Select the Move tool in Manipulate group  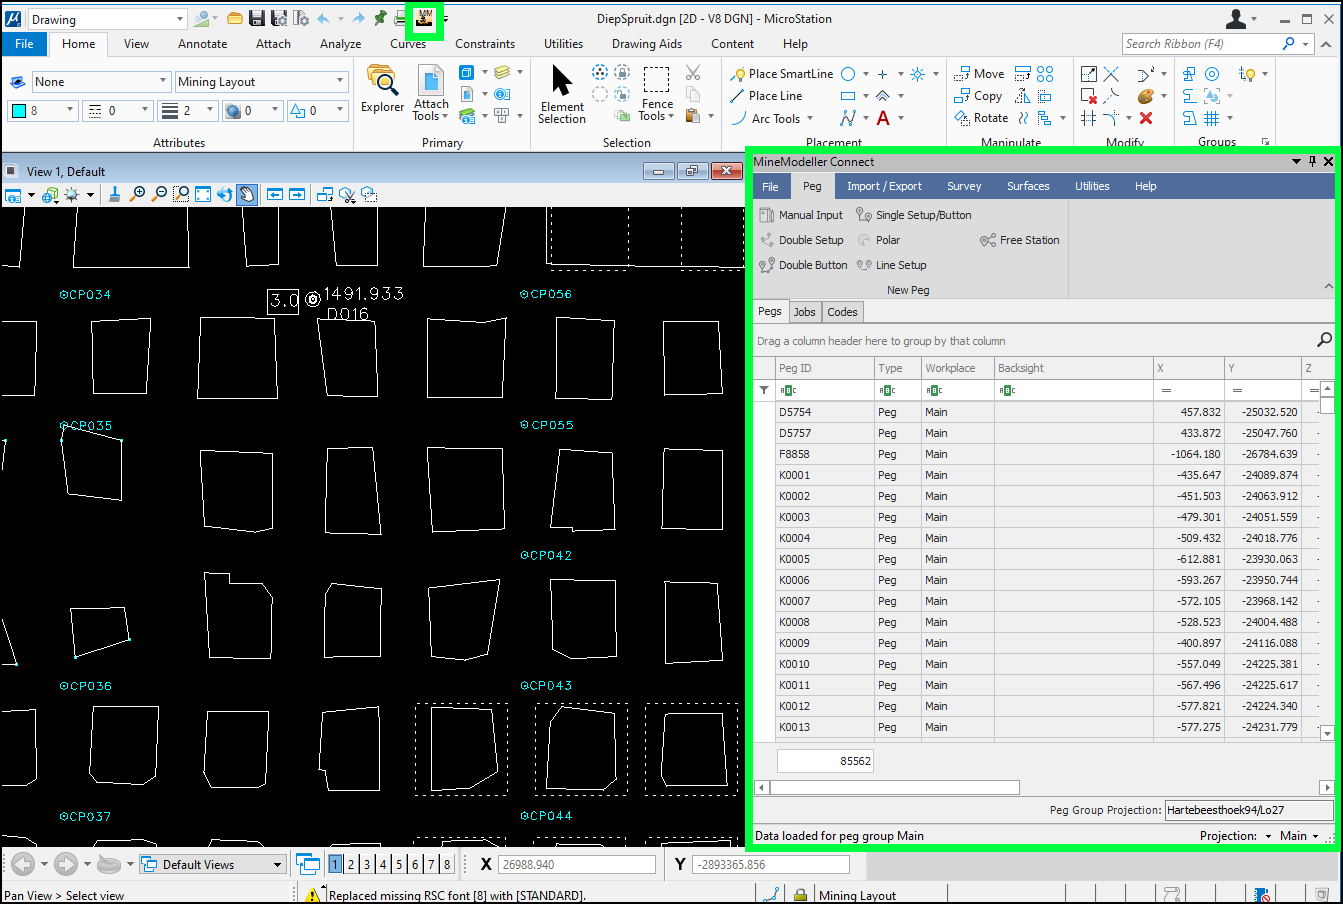979,74
